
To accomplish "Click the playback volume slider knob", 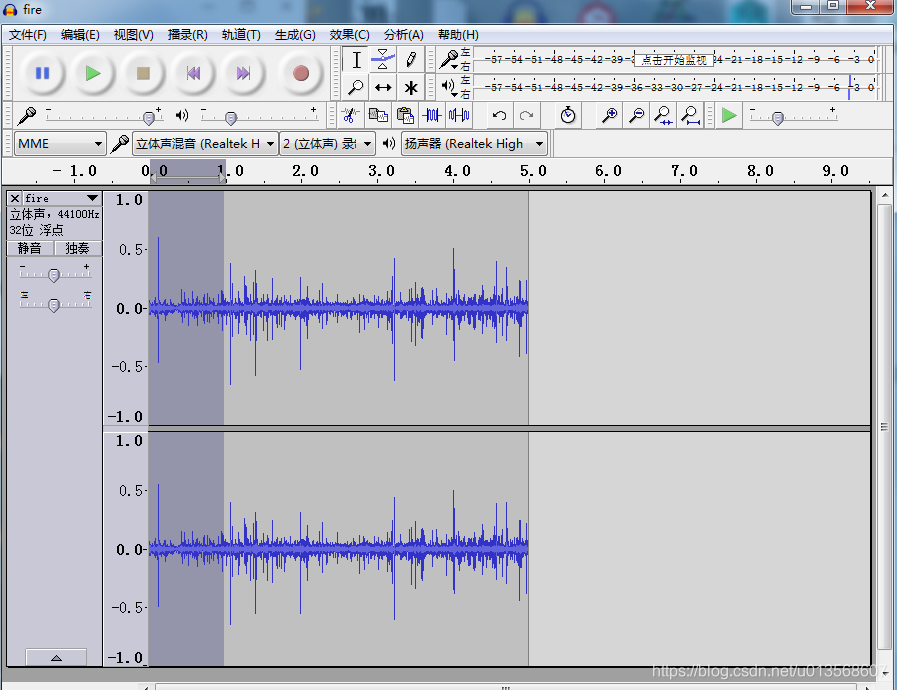I will click(231, 118).
